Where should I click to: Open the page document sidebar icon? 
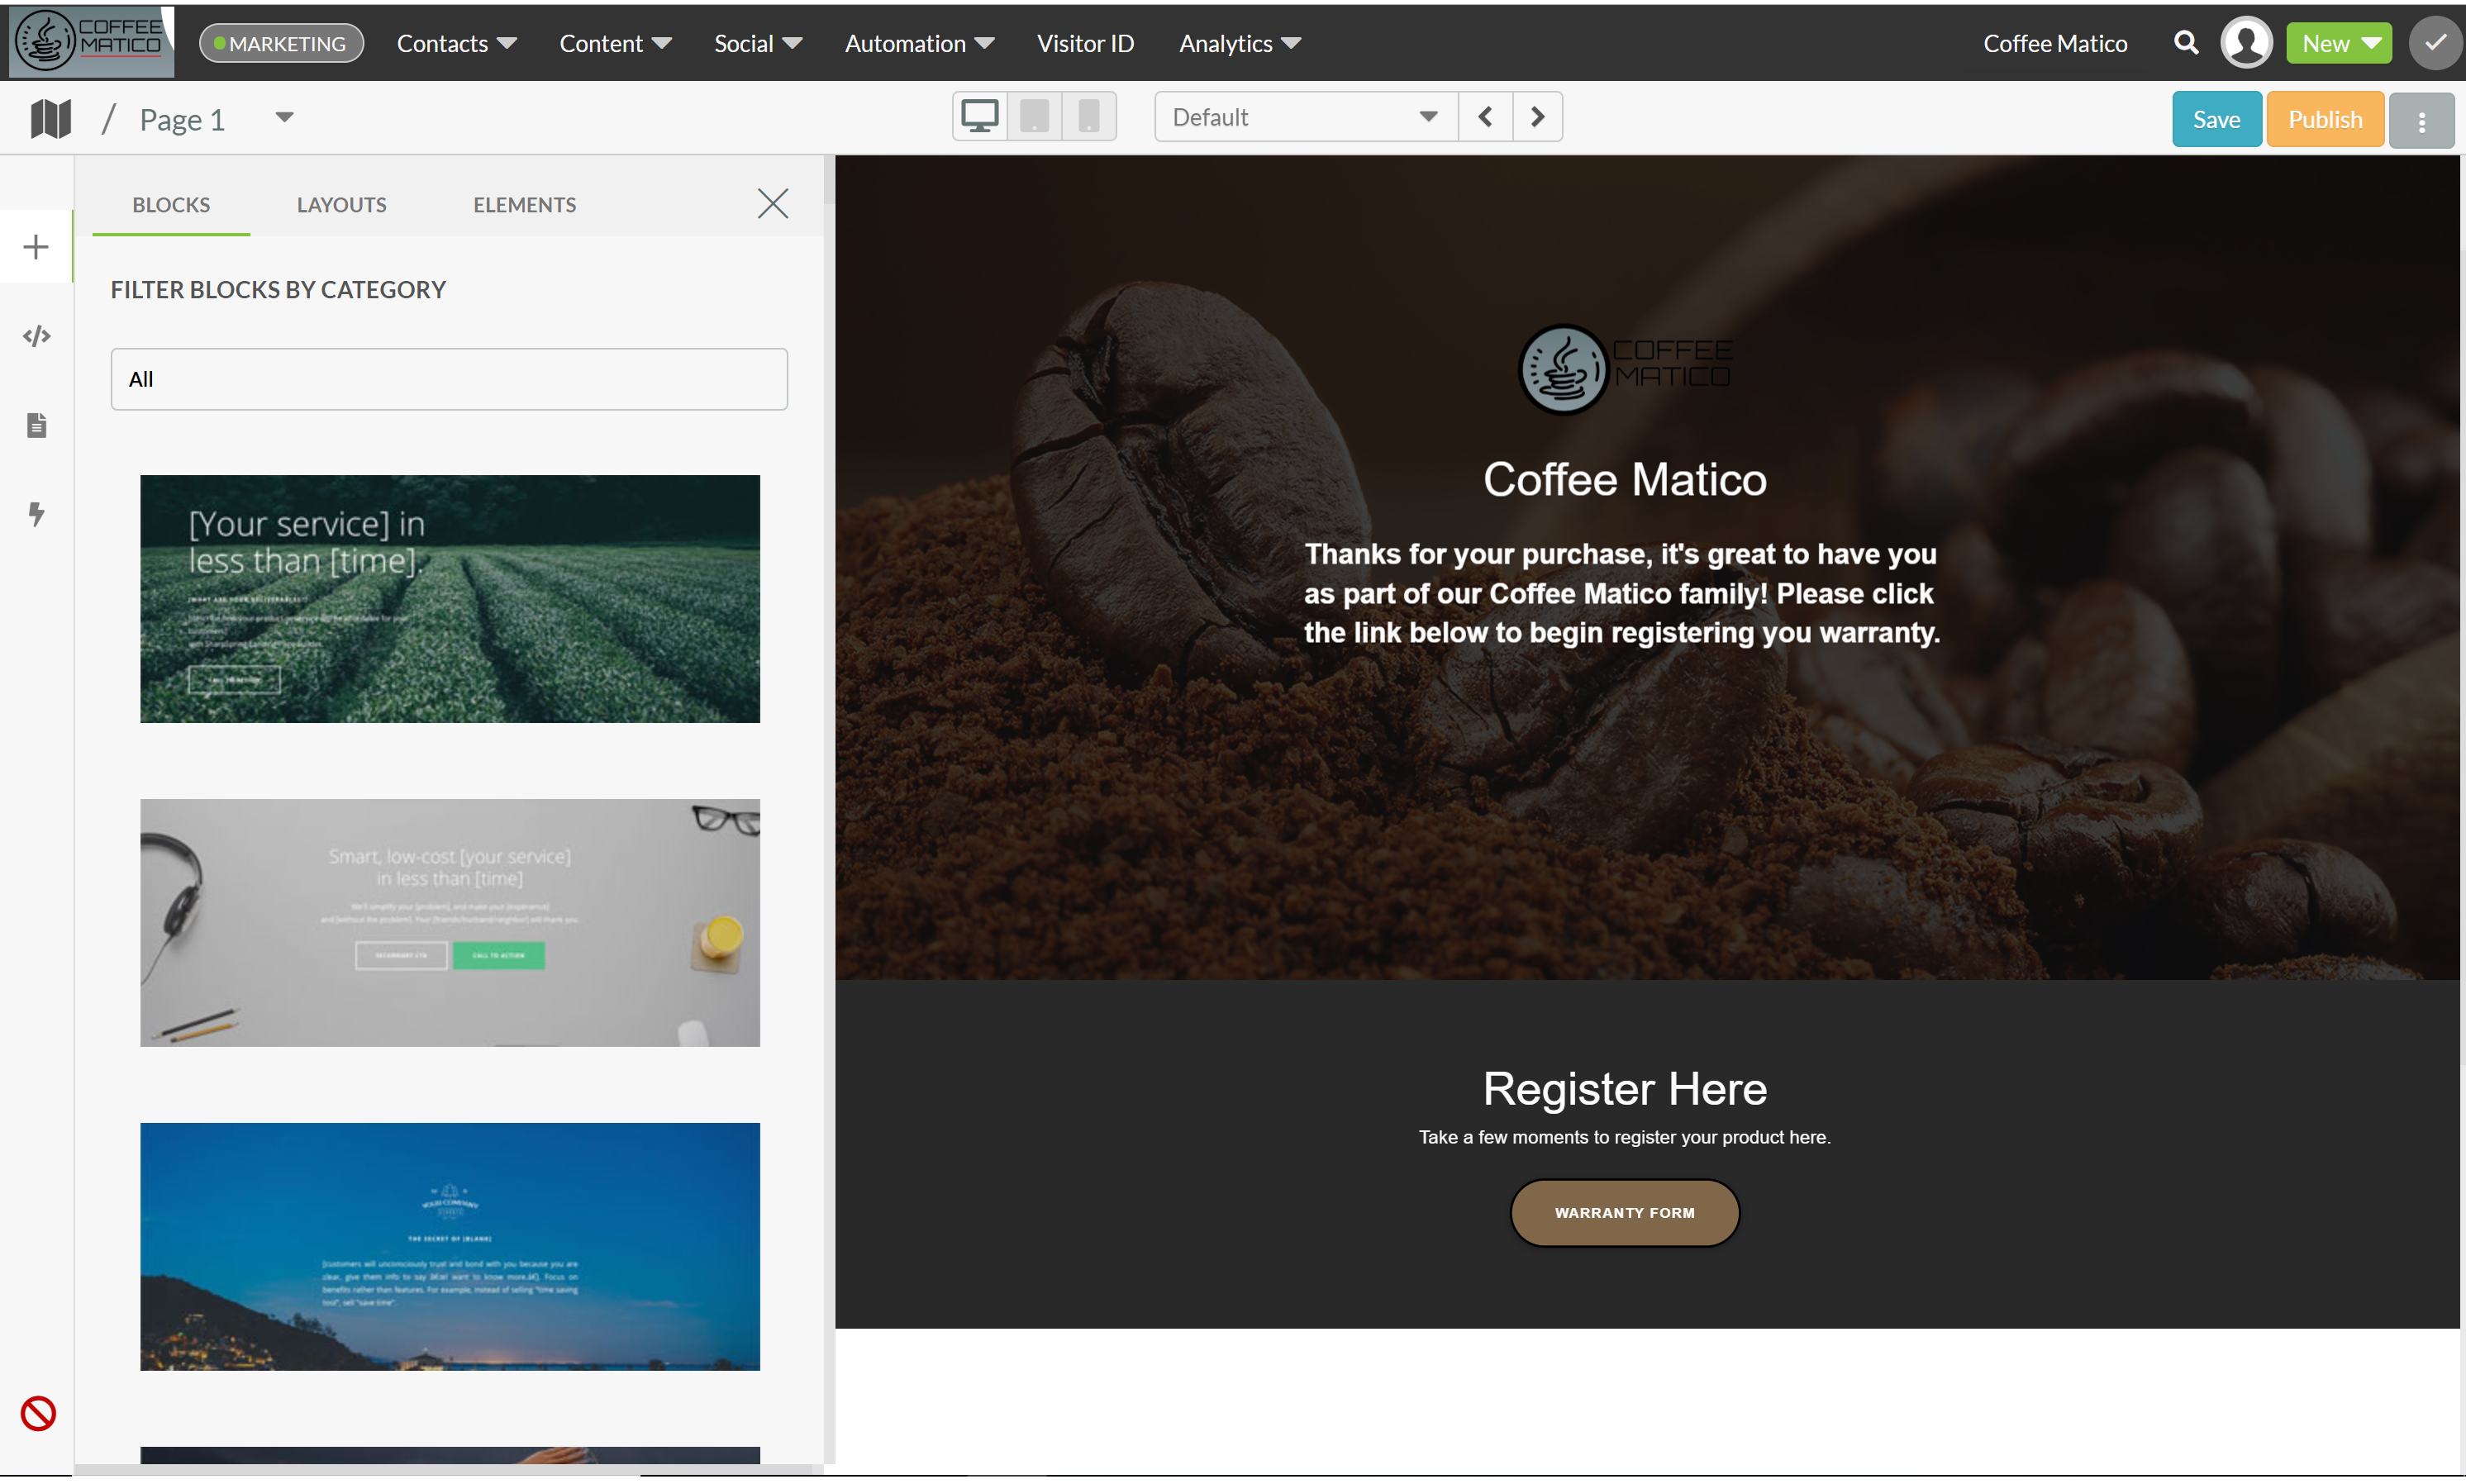pyautogui.click(x=37, y=425)
